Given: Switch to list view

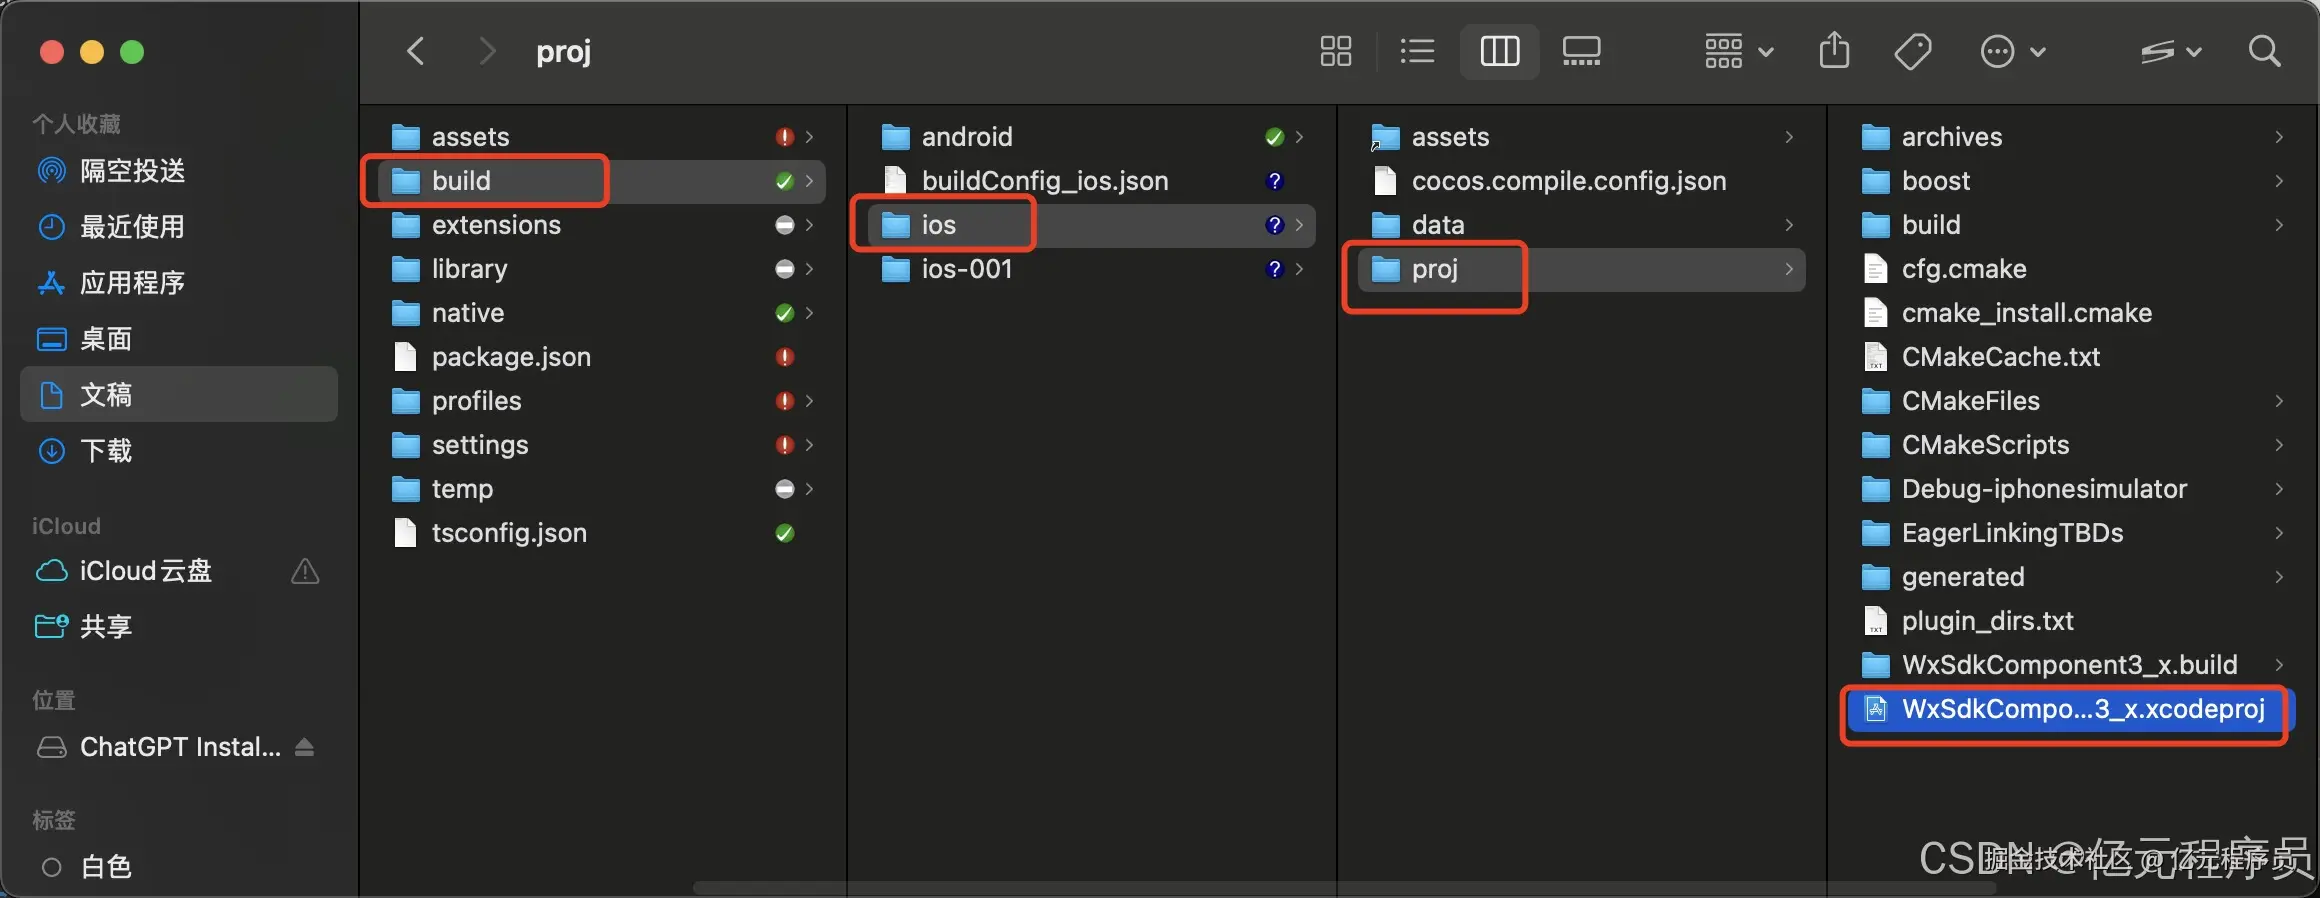Looking at the screenshot, I should click(x=1417, y=51).
